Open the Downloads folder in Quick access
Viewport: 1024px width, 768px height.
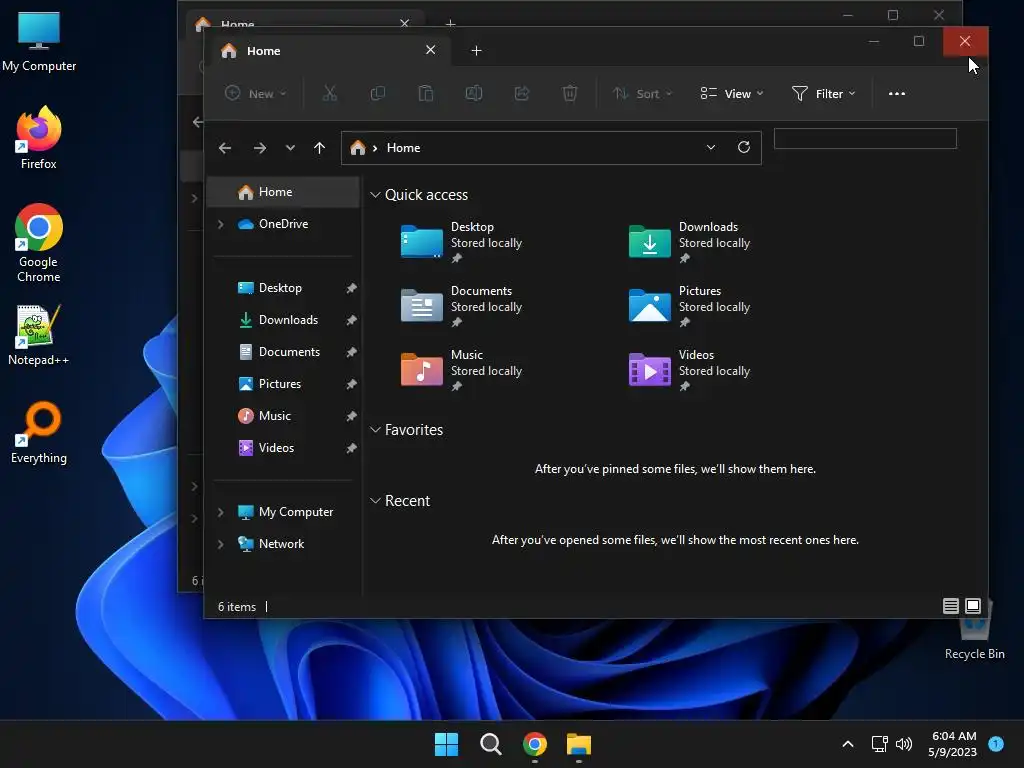tap(689, 242)
